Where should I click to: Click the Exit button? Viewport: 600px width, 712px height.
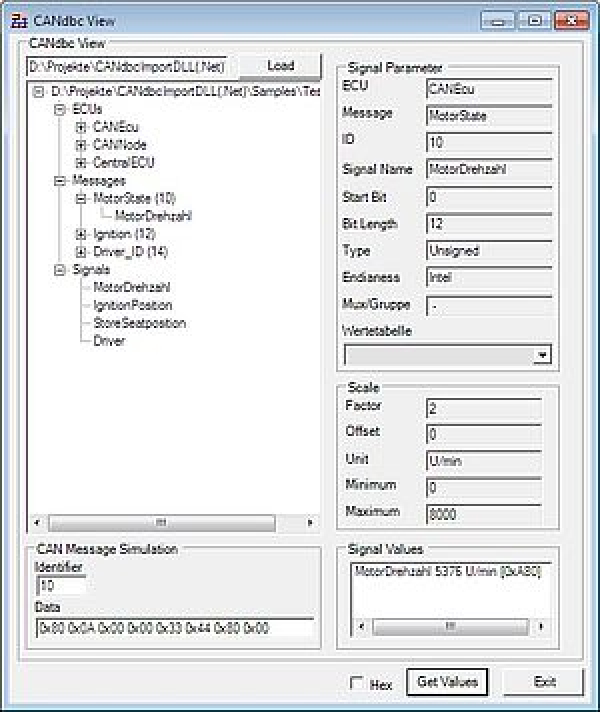click(x=544, y=682)
